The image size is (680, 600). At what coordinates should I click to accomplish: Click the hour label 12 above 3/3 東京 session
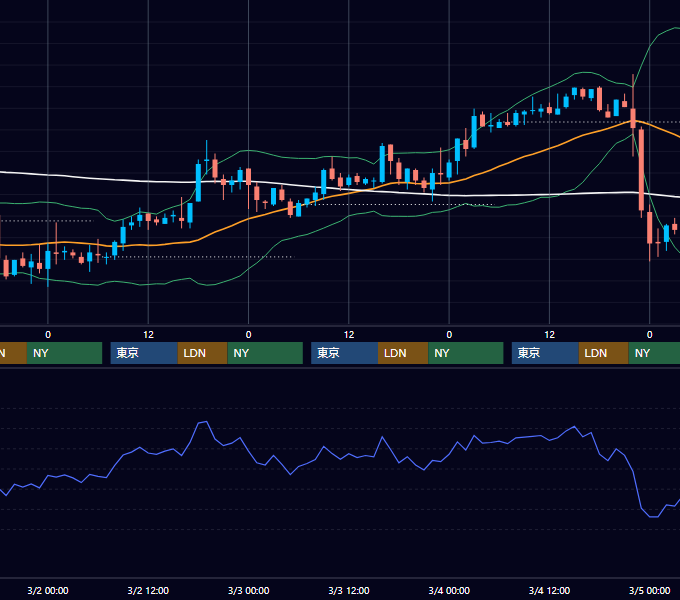click(349, 335)
